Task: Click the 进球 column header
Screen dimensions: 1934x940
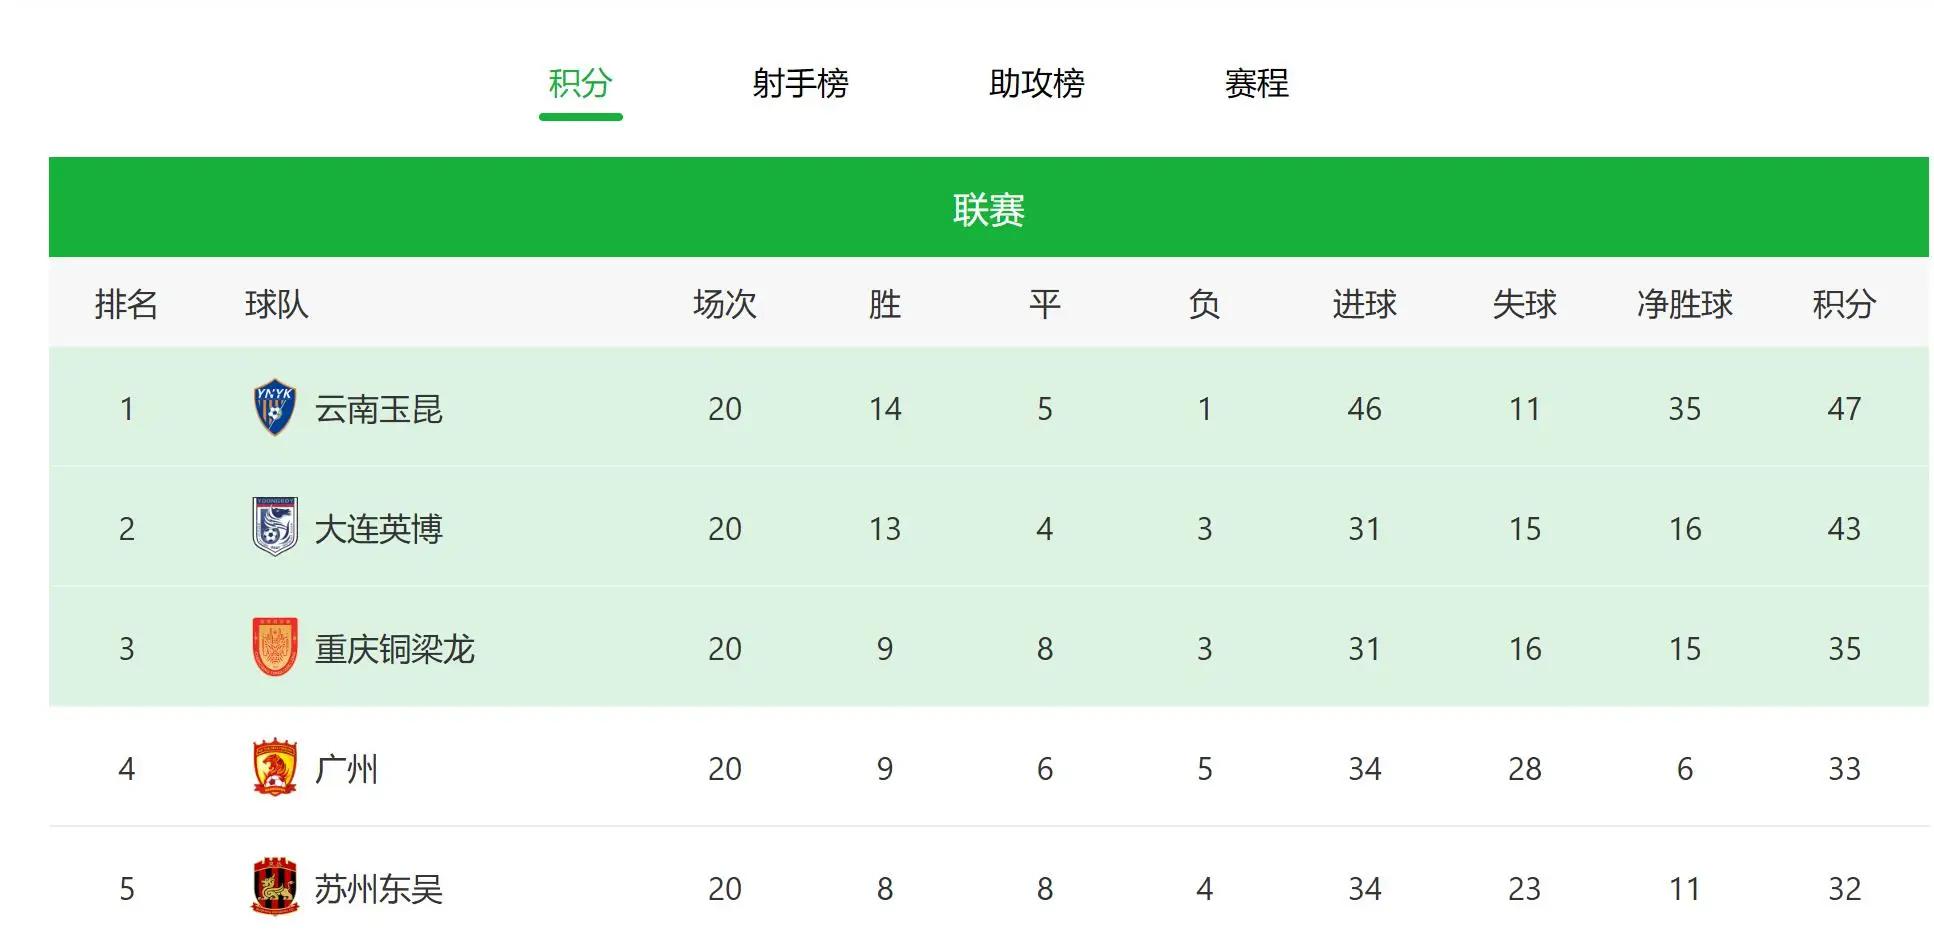Action: point(1365,304)
